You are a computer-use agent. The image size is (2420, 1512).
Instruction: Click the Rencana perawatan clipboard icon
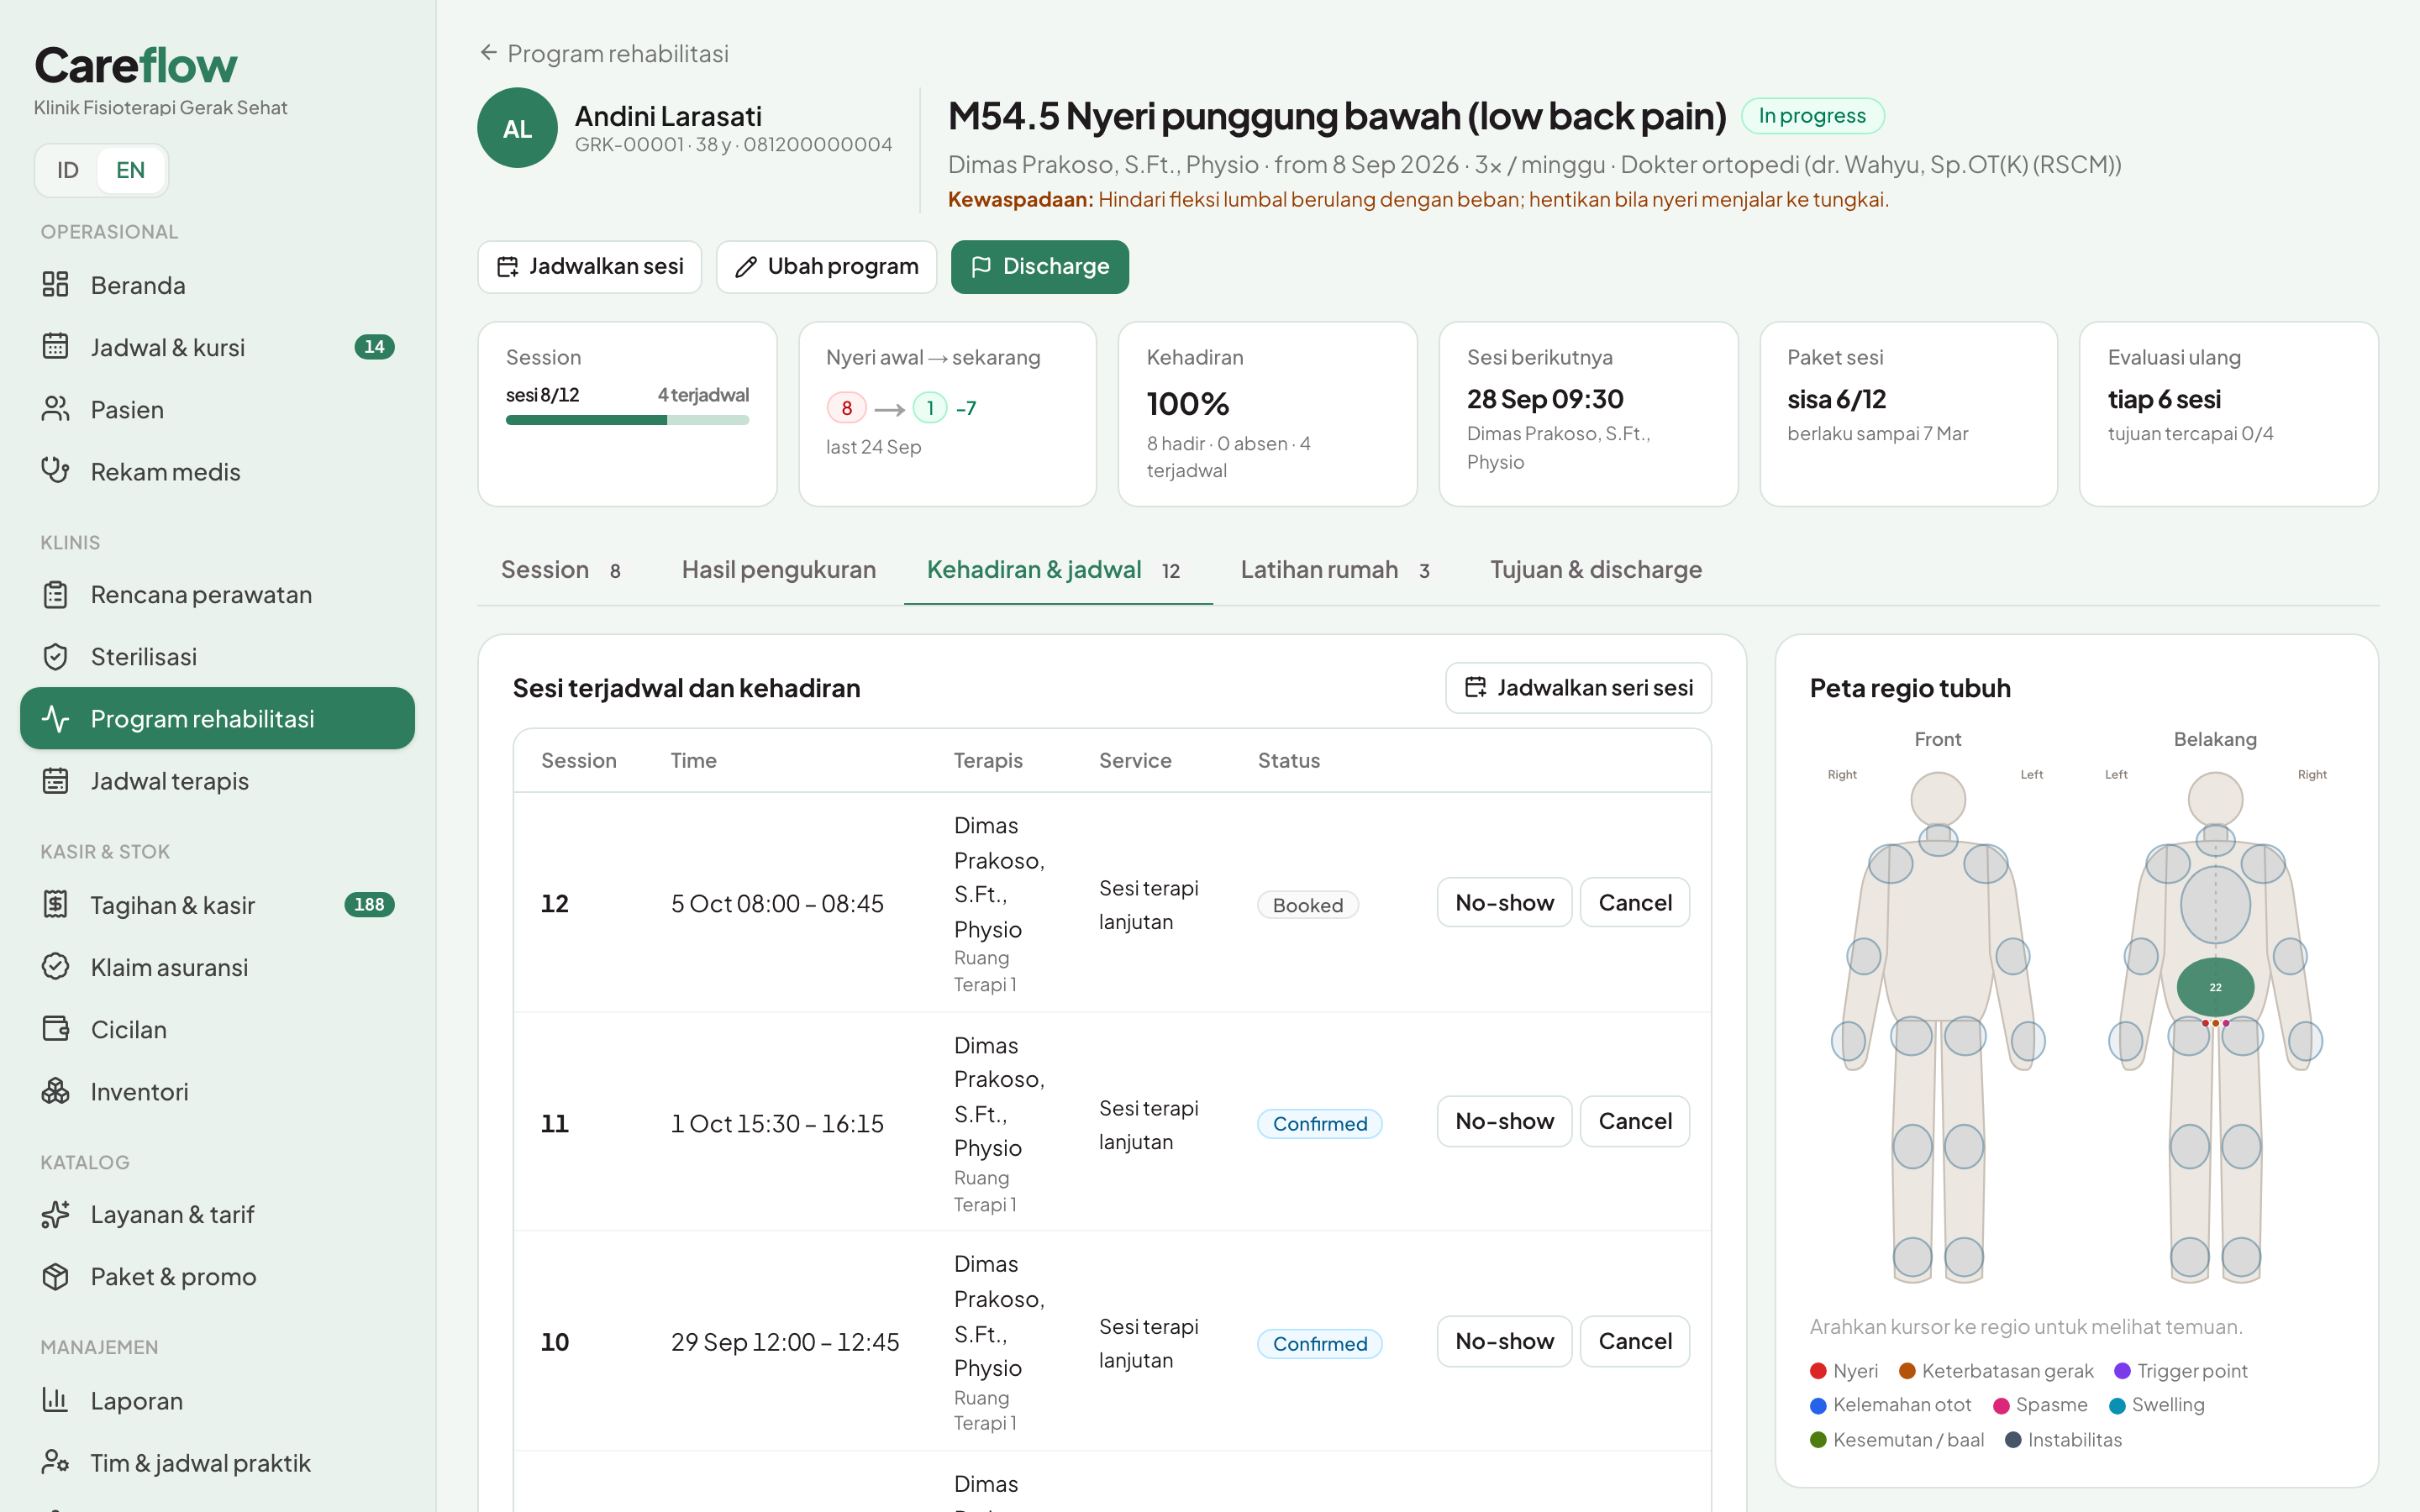click(55, 595)
